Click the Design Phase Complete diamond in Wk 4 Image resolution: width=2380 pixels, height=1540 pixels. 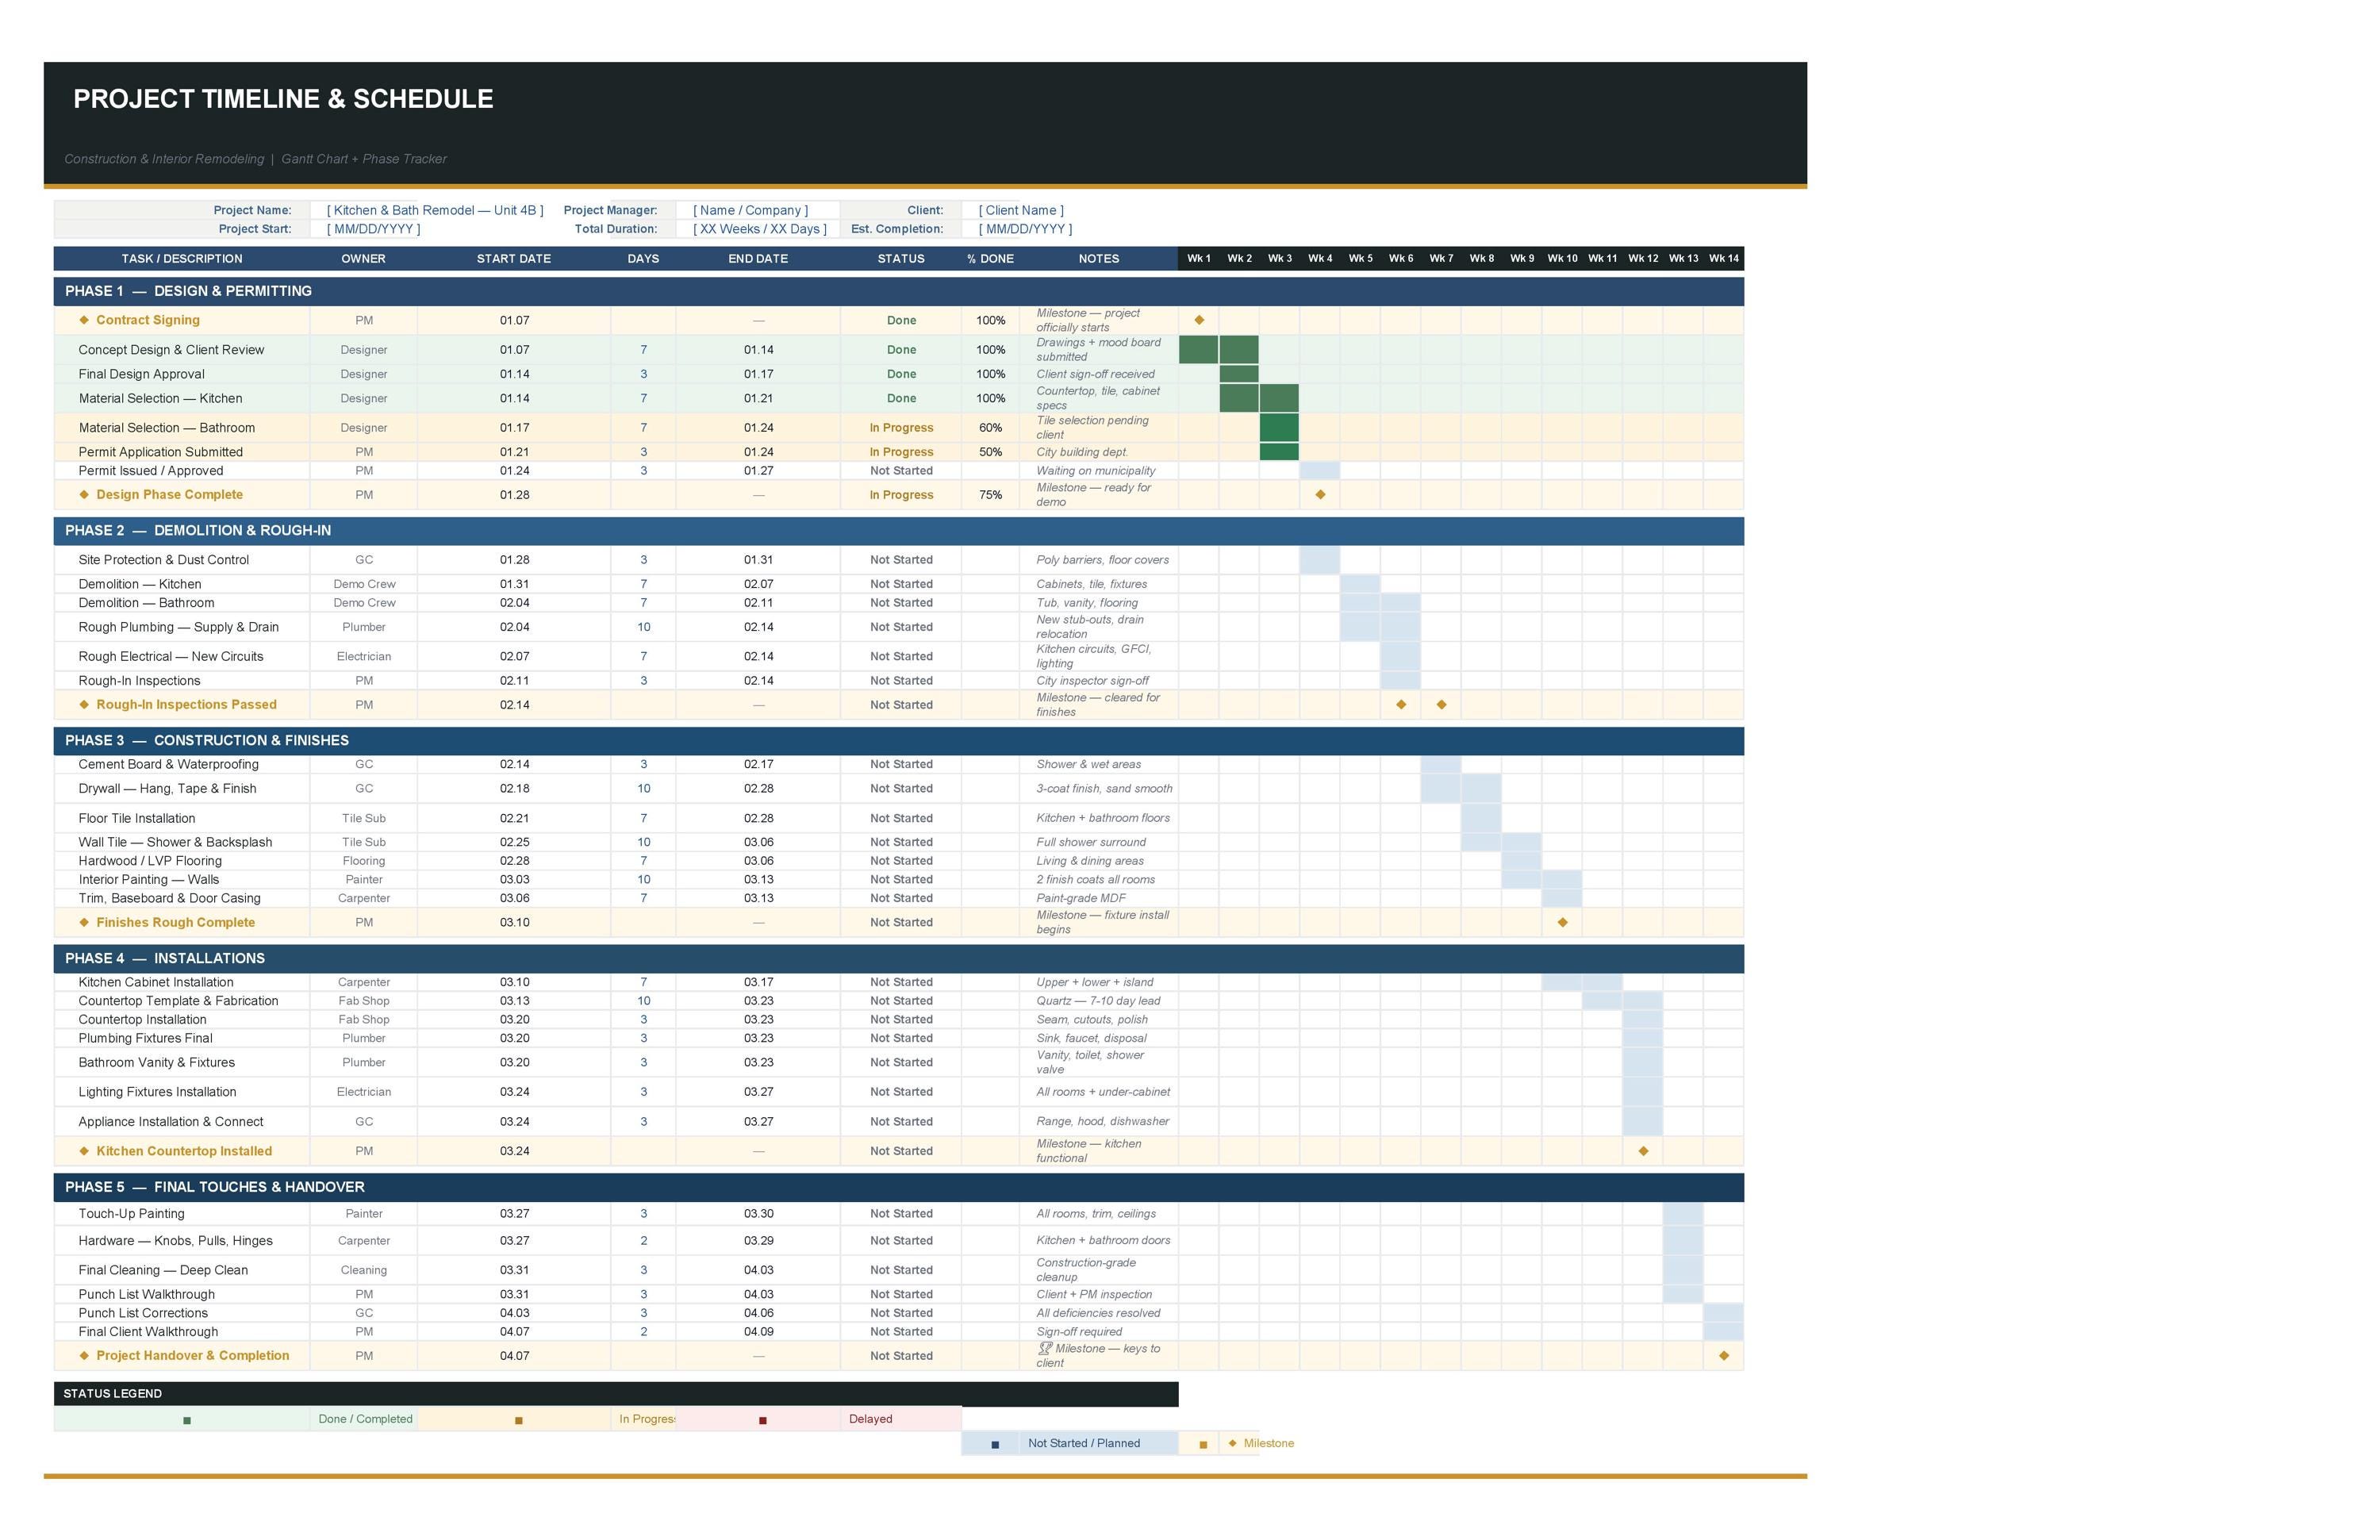(1320, 495)
